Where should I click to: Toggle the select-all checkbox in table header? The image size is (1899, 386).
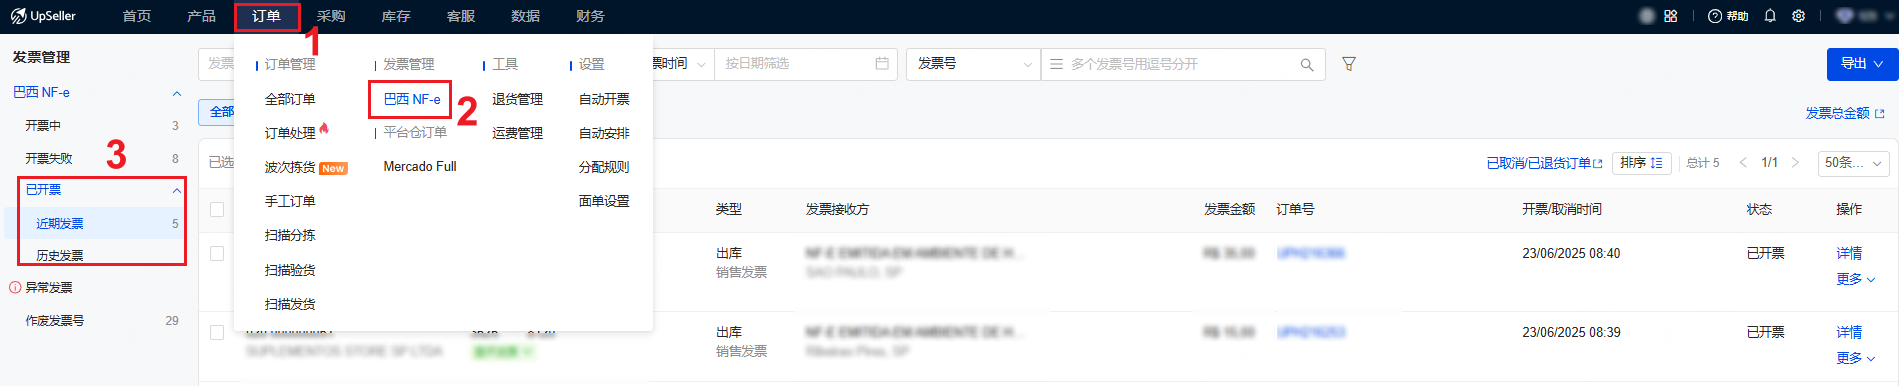tap(217, 209)
